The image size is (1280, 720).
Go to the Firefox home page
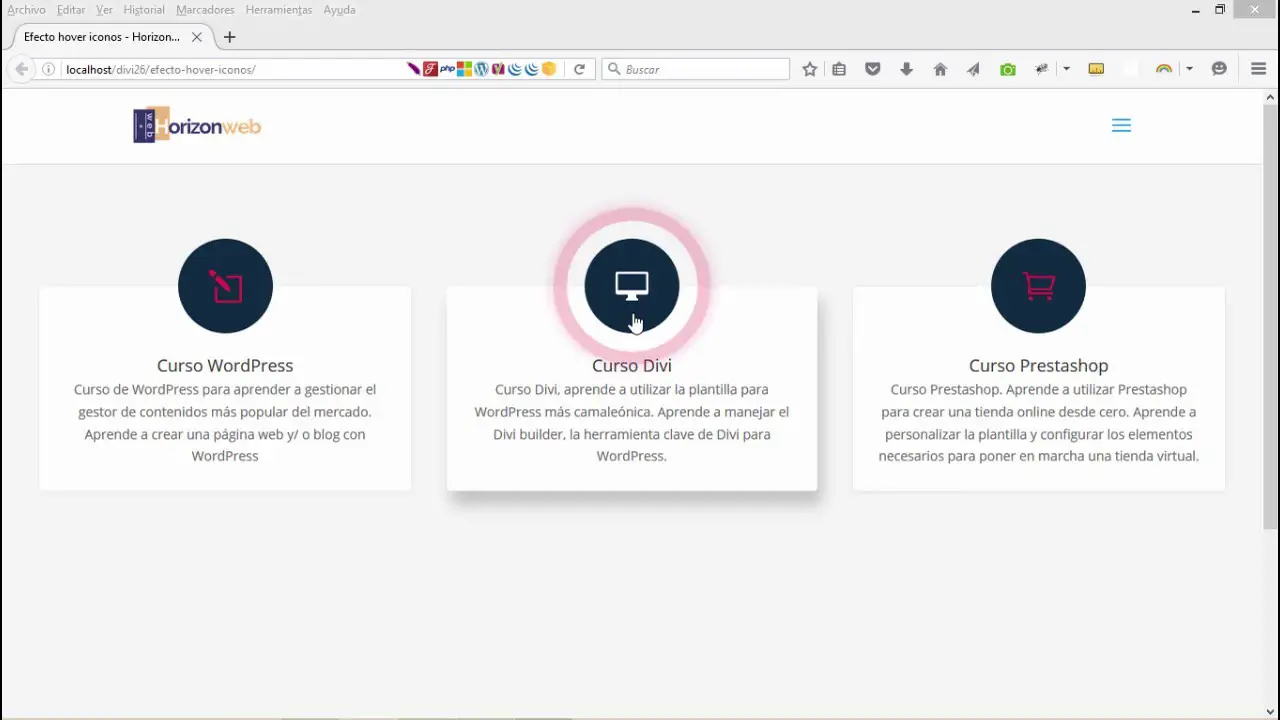click(x=940, y=69)
